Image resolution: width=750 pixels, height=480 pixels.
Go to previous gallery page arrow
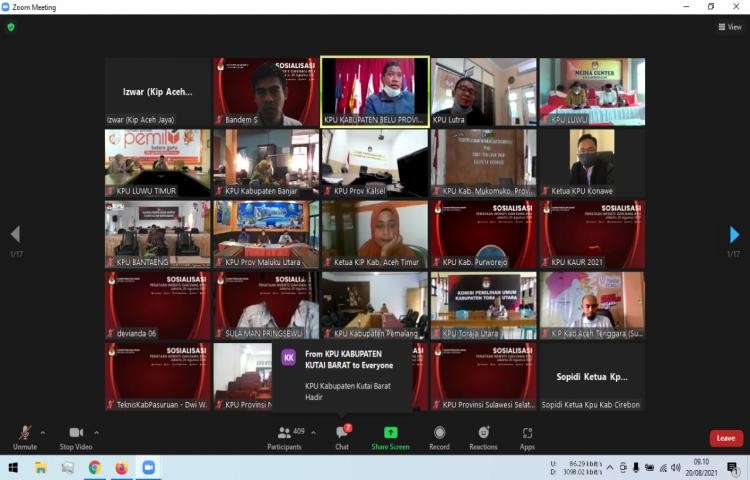coord(15,235)
